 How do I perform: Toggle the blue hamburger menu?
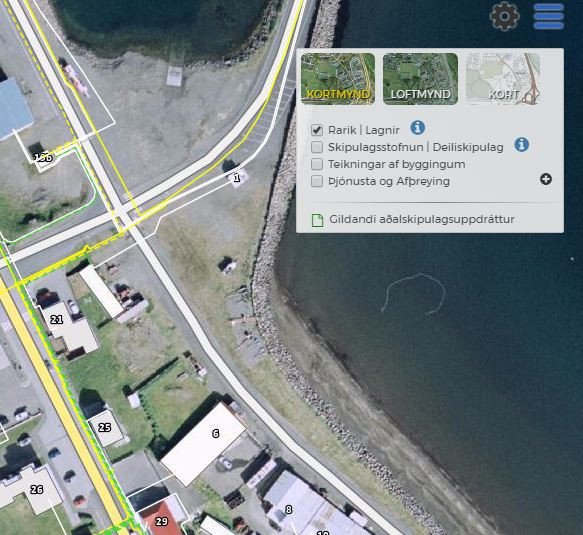click(549, 16)
